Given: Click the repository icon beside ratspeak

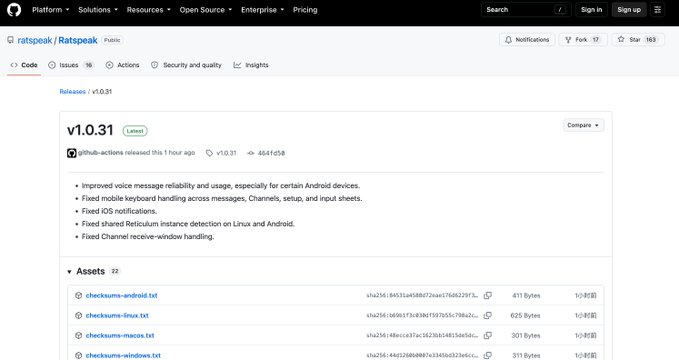Looking at the screenshot, I should 10,40.
